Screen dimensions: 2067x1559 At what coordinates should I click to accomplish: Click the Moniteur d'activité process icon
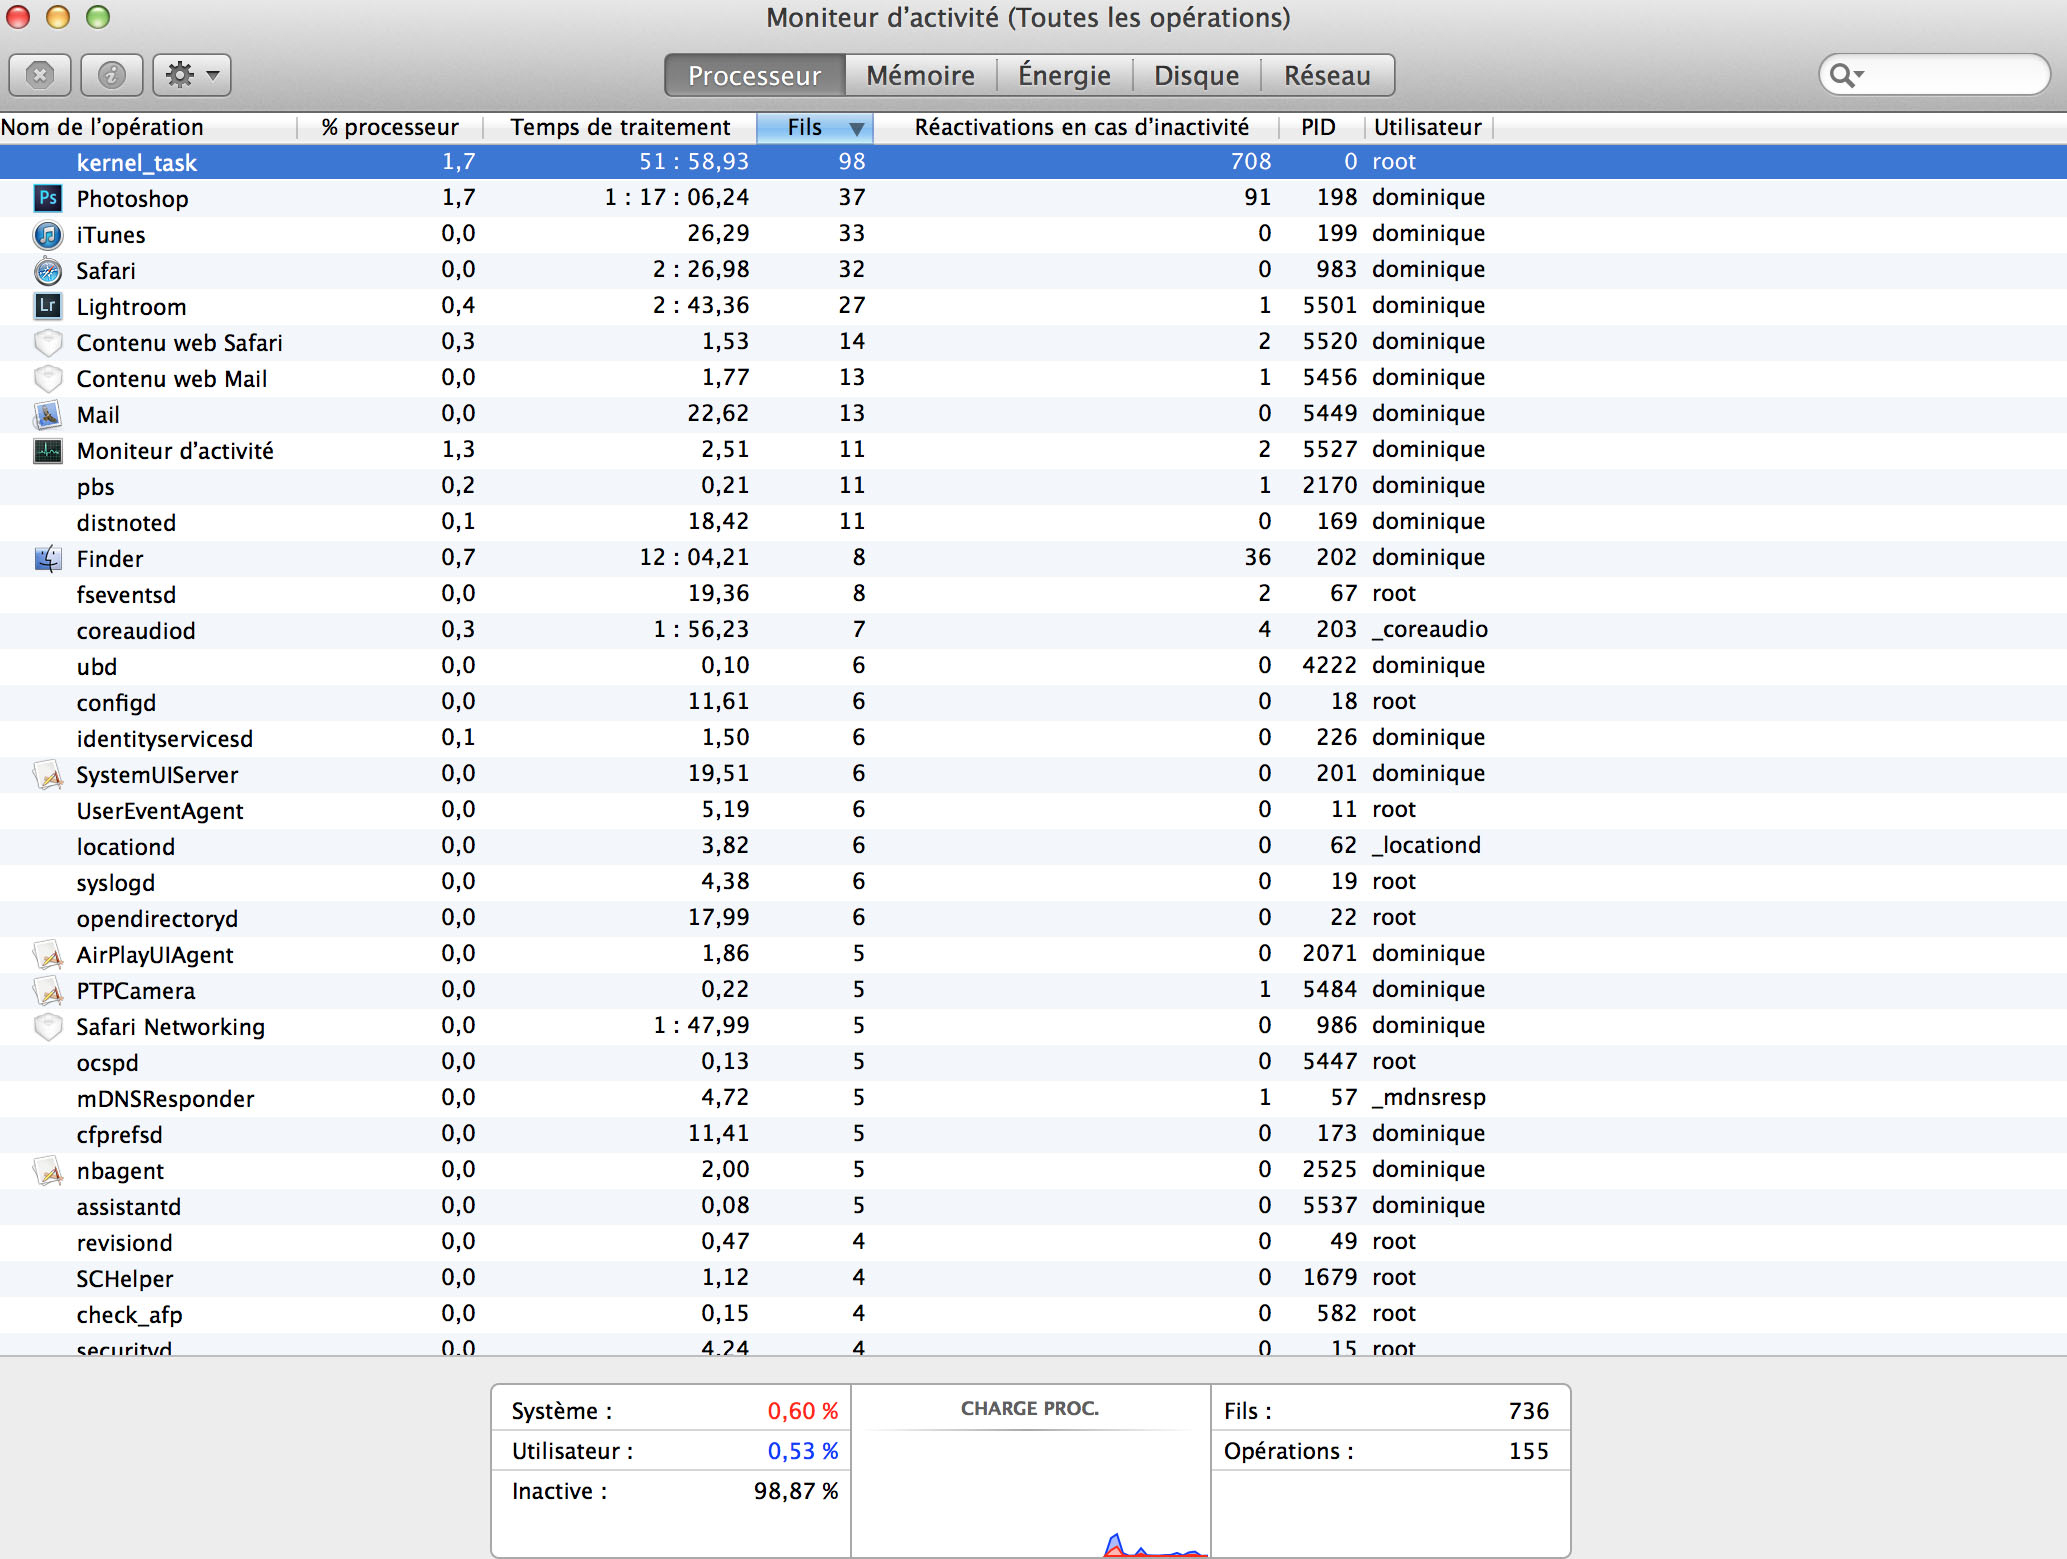click(48, 450)
